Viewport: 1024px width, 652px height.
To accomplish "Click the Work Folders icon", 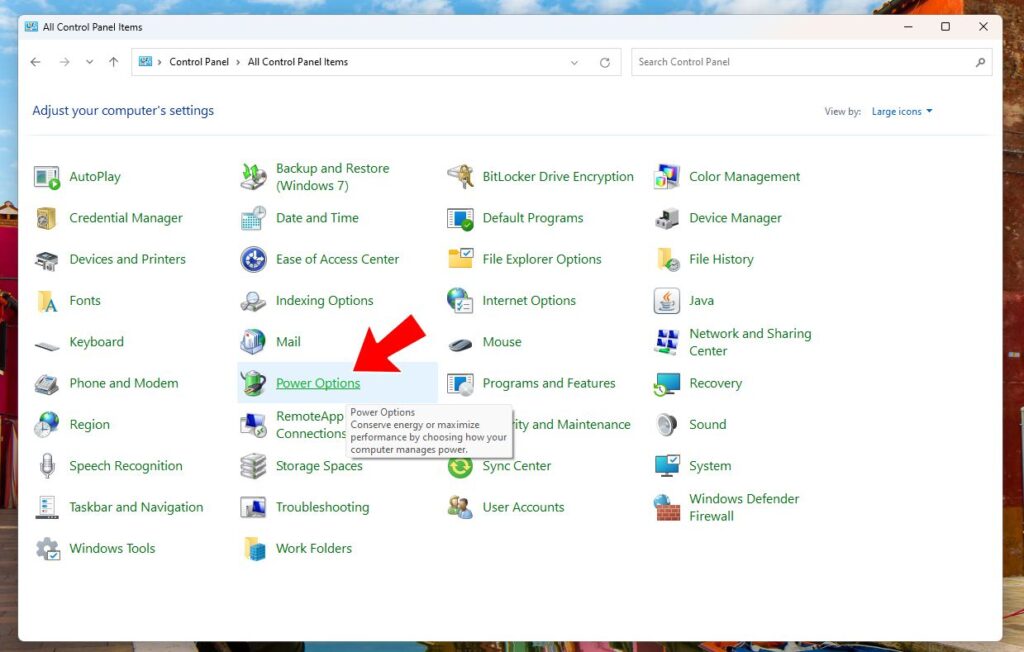I will [253, 549].
